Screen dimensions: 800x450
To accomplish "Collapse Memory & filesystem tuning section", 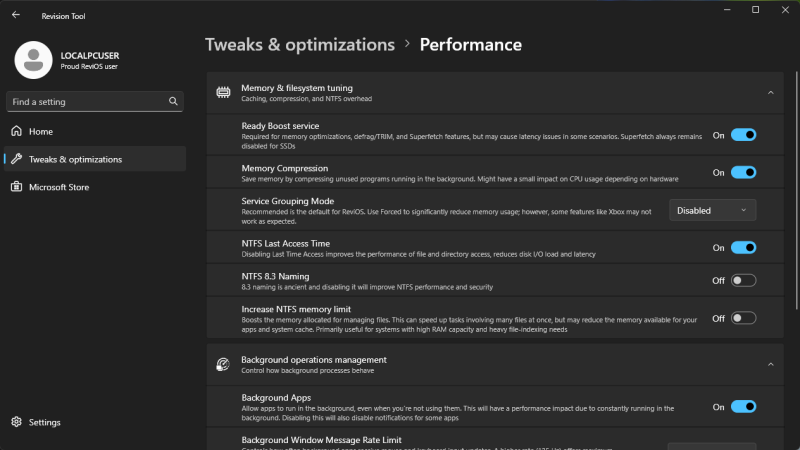I will point(770,92).
